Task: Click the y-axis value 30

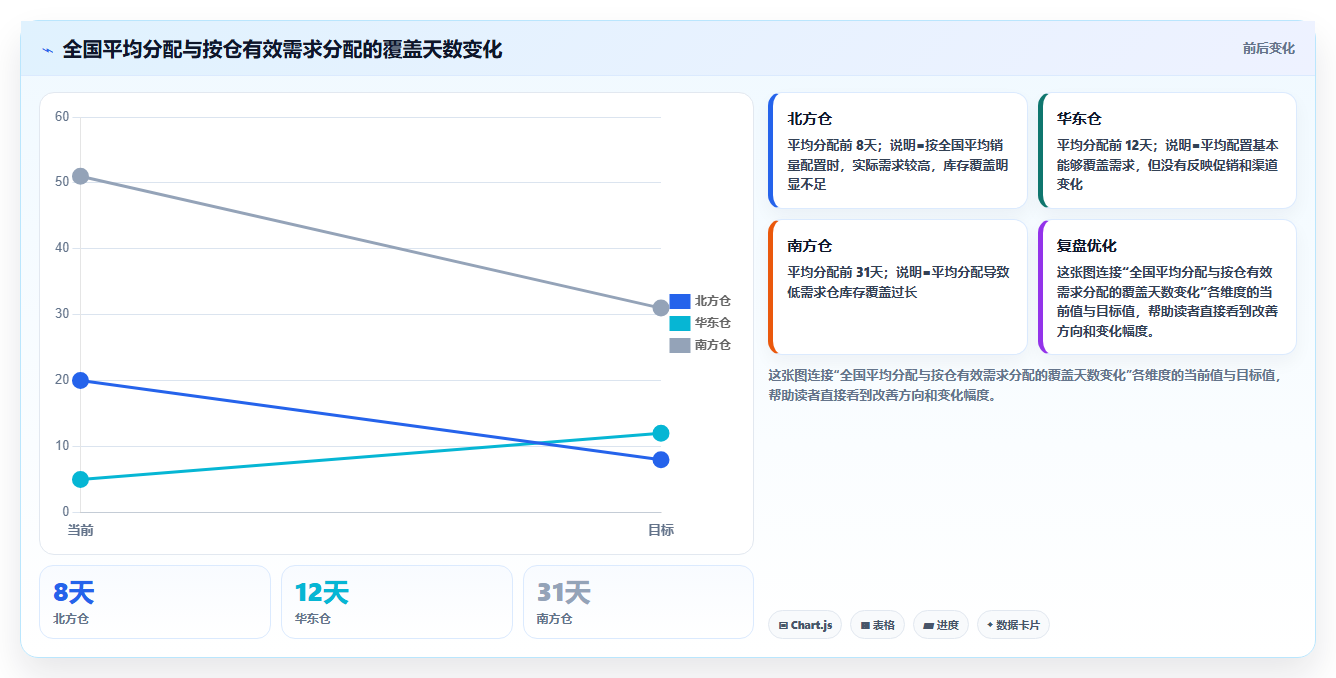Action: (x=62, y=314)
